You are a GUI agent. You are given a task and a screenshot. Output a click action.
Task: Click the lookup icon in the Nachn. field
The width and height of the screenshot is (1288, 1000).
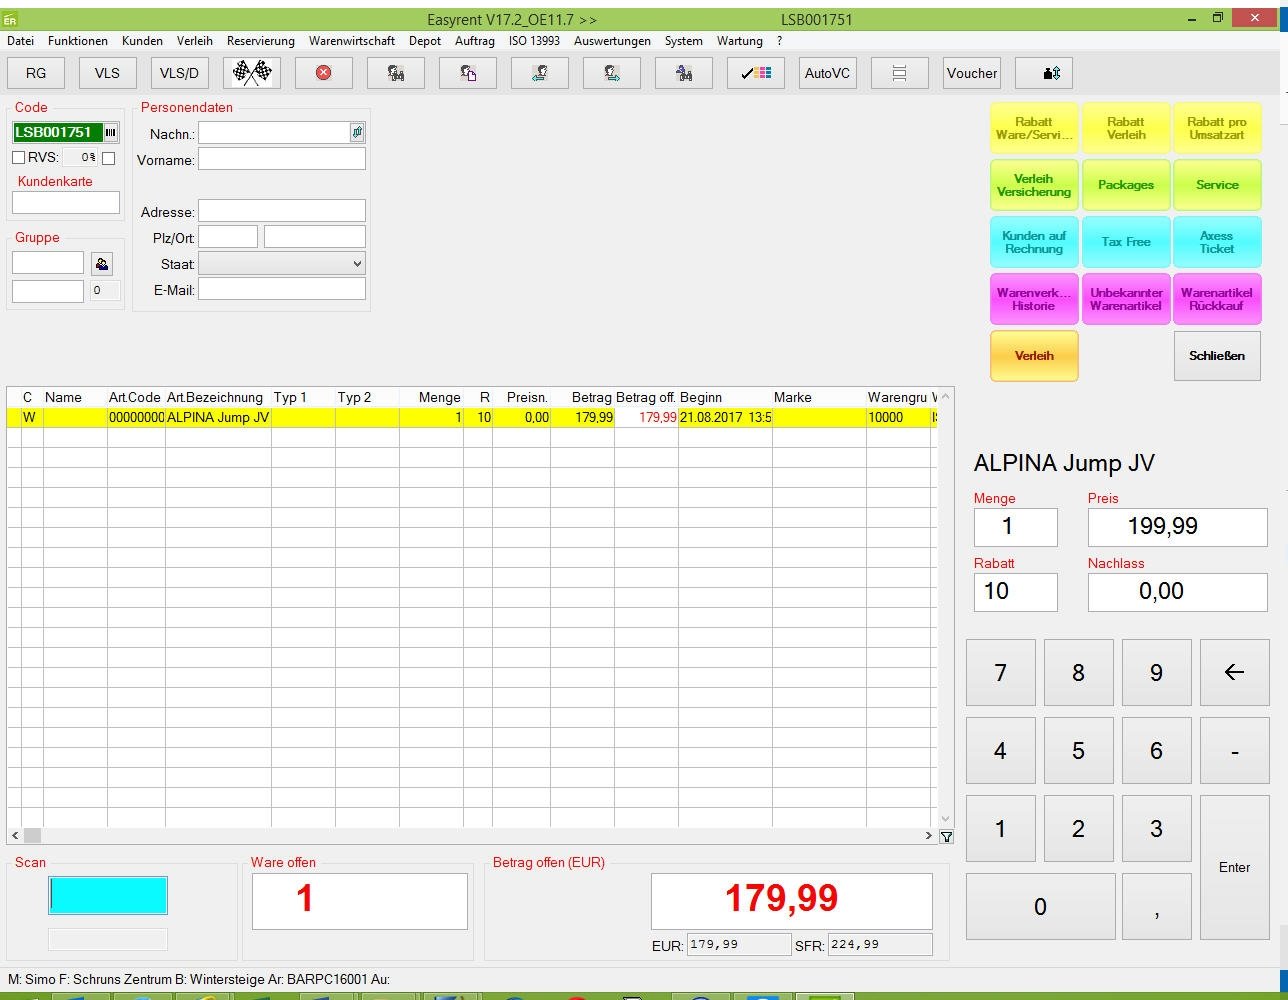pos(357,132)
